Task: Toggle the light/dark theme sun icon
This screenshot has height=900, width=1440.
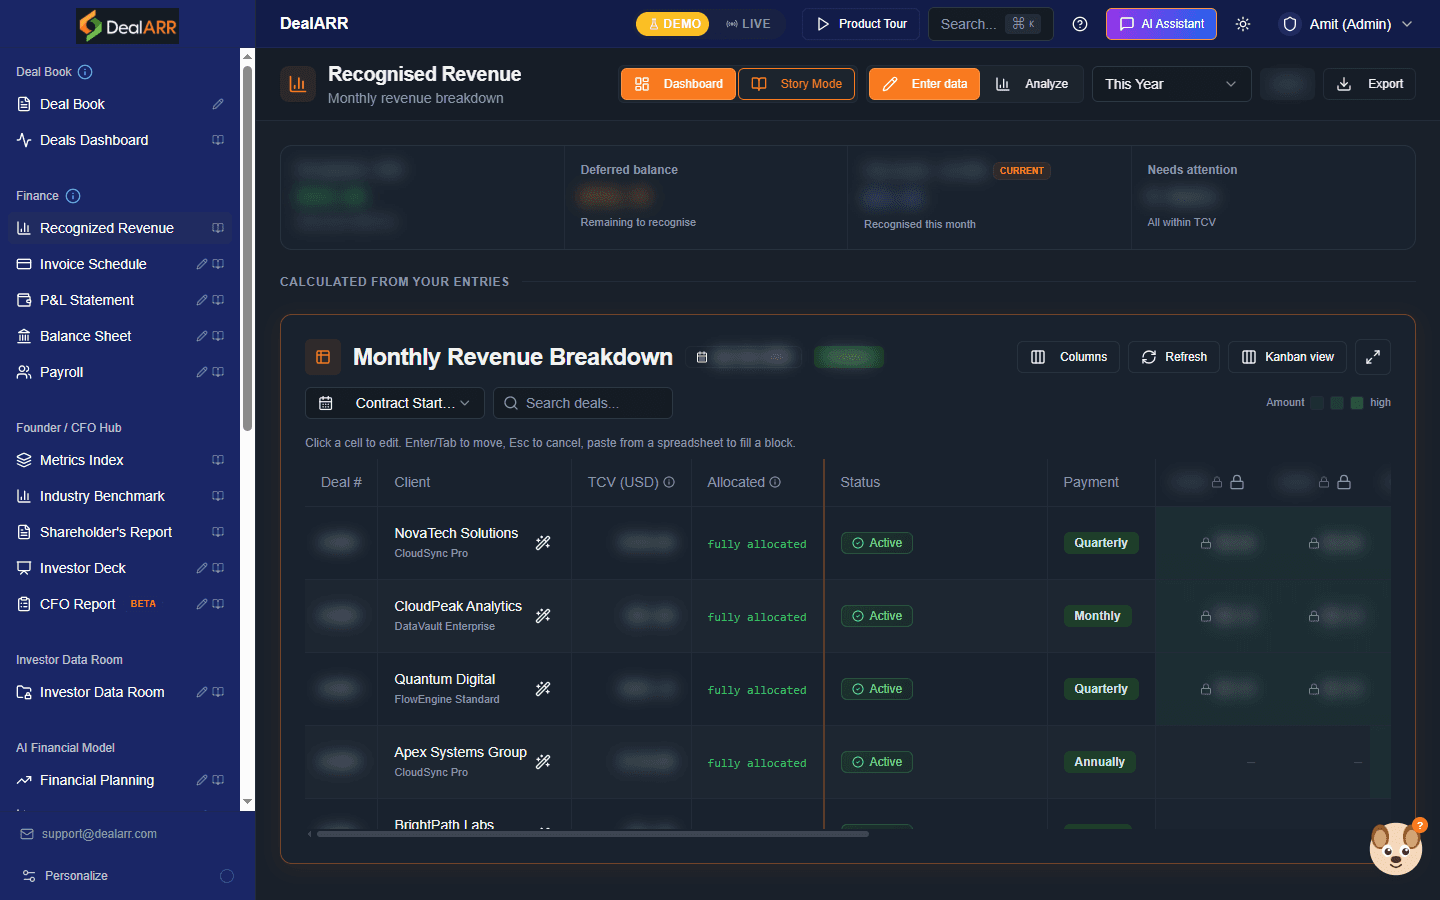Action: 1243,24
